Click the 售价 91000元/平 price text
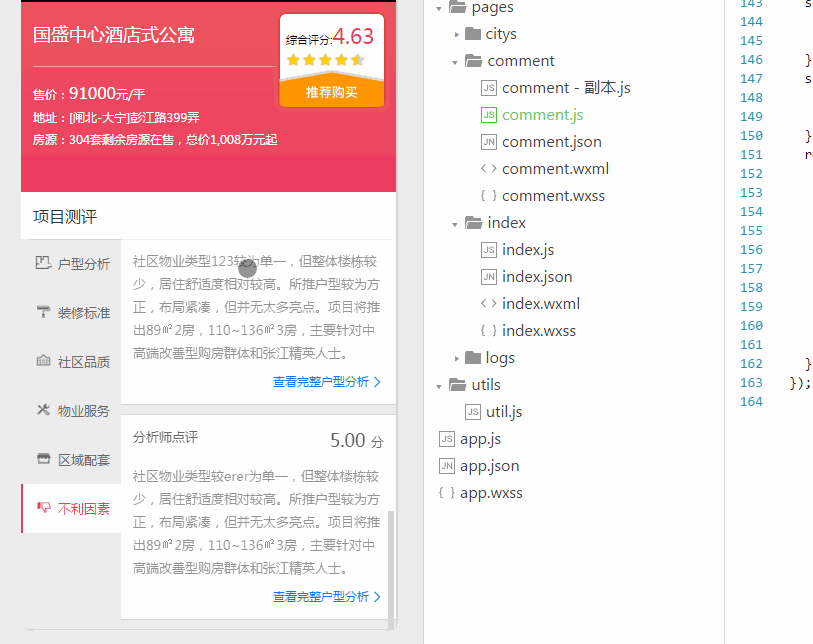 89,93
